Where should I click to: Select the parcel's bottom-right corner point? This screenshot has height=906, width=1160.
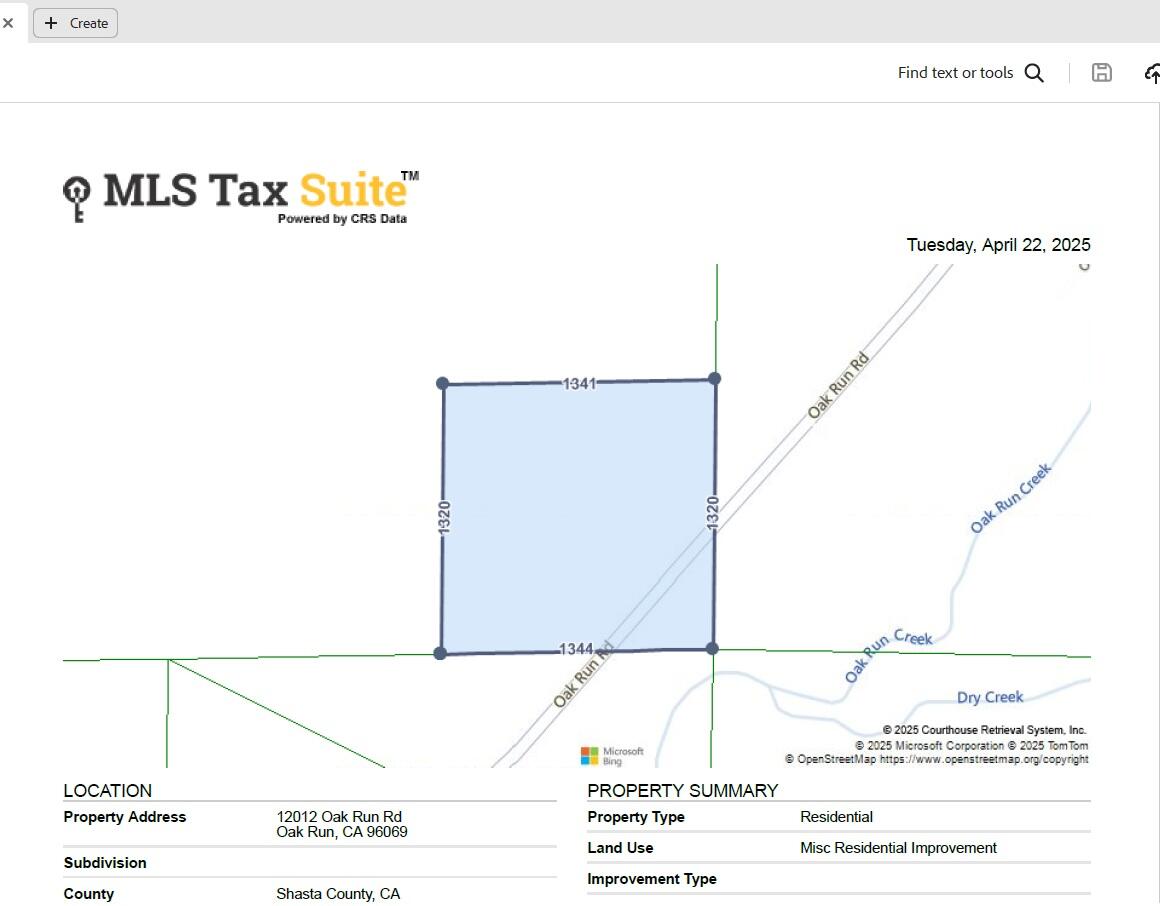[x=712, y=648]
